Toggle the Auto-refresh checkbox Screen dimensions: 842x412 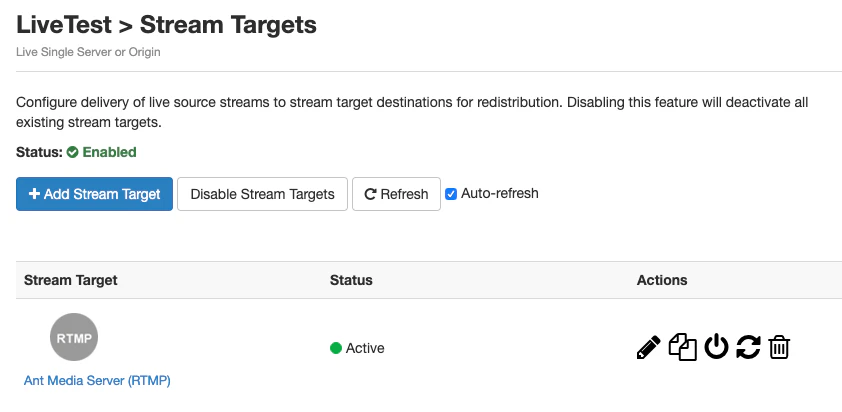click(451, 194)
